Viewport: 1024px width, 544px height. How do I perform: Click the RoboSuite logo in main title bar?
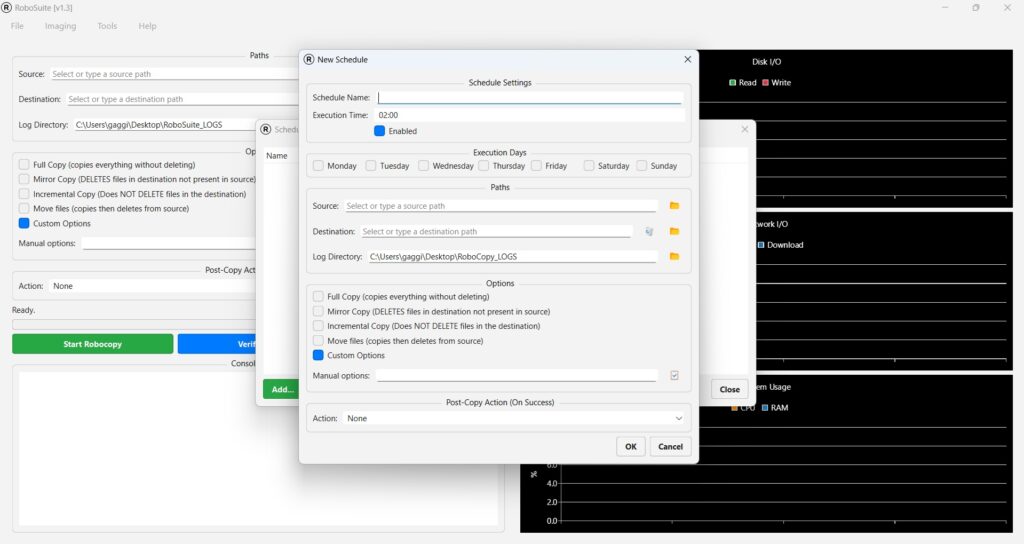7,8
